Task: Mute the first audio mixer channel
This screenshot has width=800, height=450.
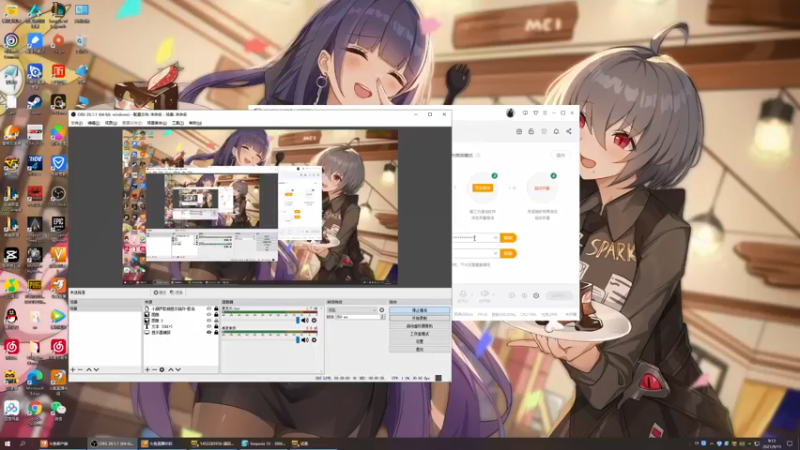Action: (305, 320)
